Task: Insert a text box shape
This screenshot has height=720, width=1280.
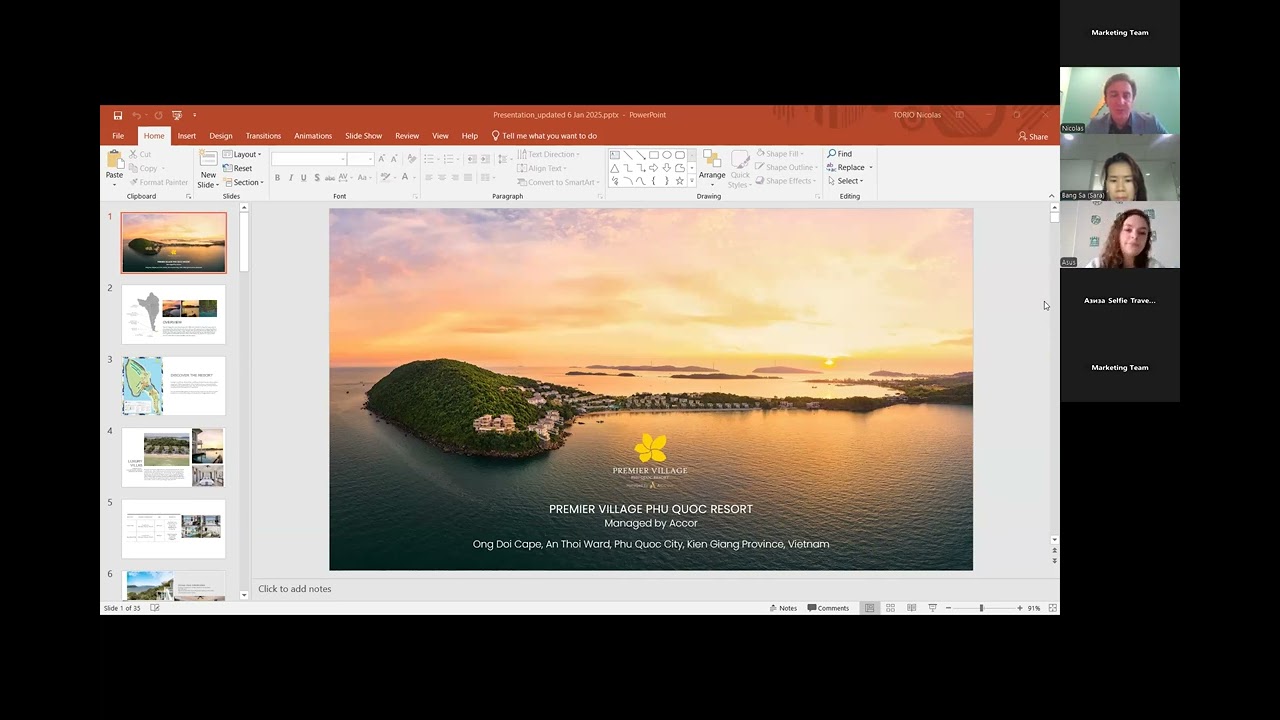Action: [614, 155]
